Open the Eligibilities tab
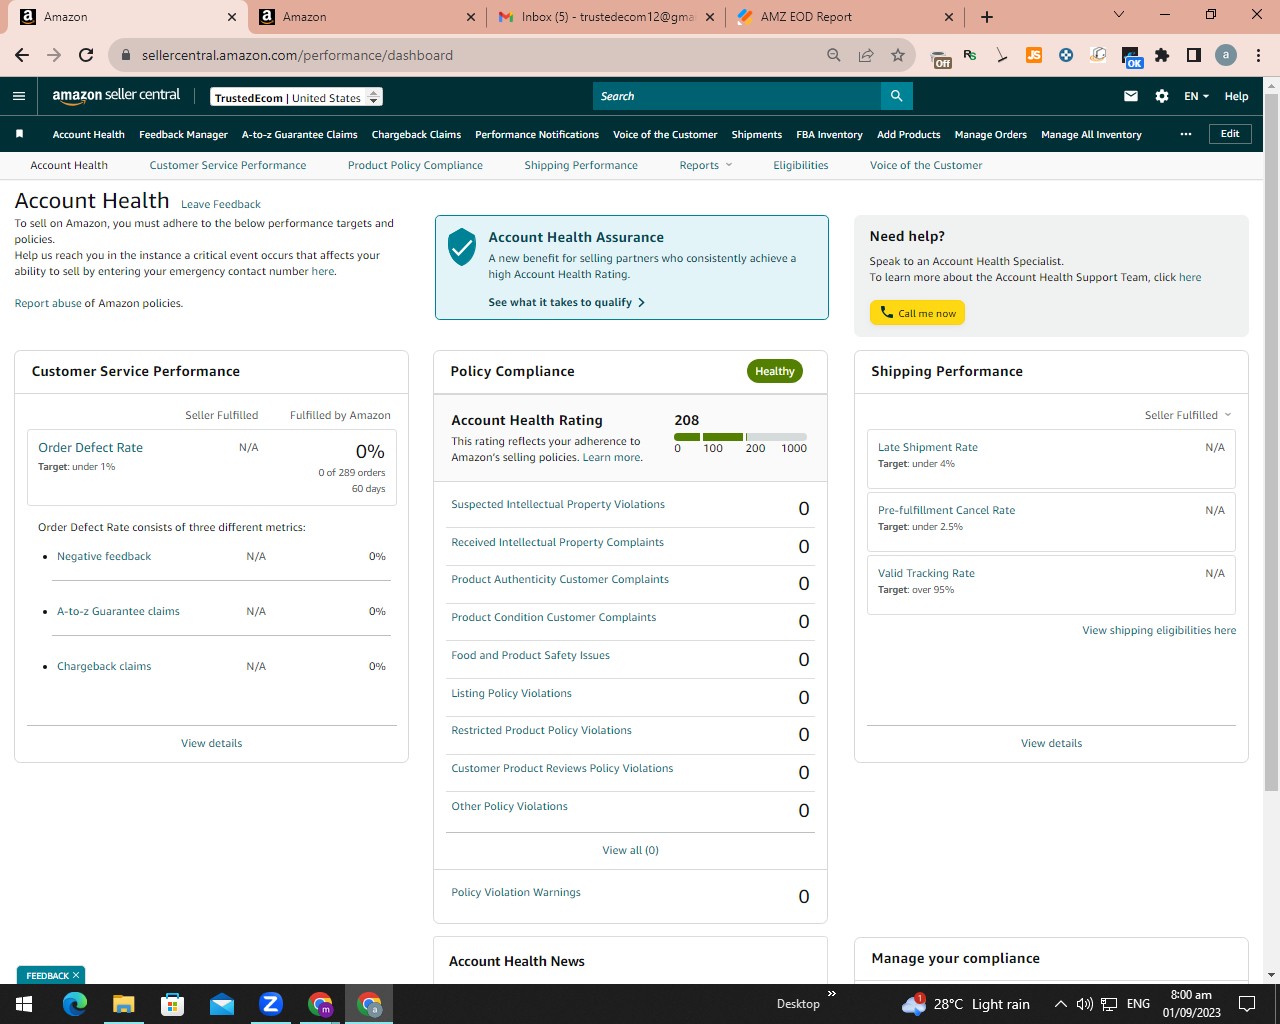This screenshot has width=1280, height=1024. click(x=801, y=165)
